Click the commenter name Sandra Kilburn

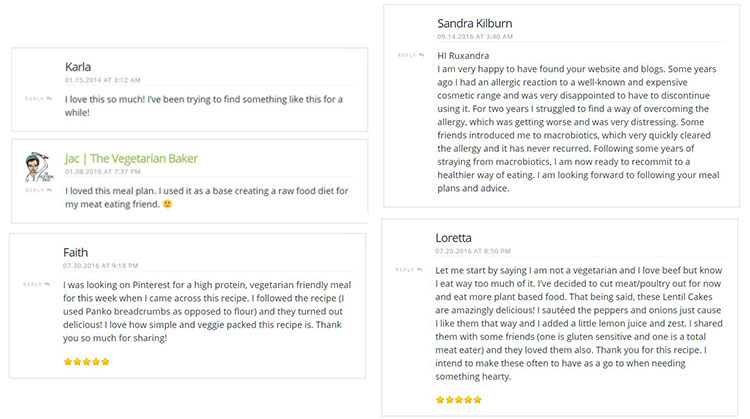click(x=474, y=23)
